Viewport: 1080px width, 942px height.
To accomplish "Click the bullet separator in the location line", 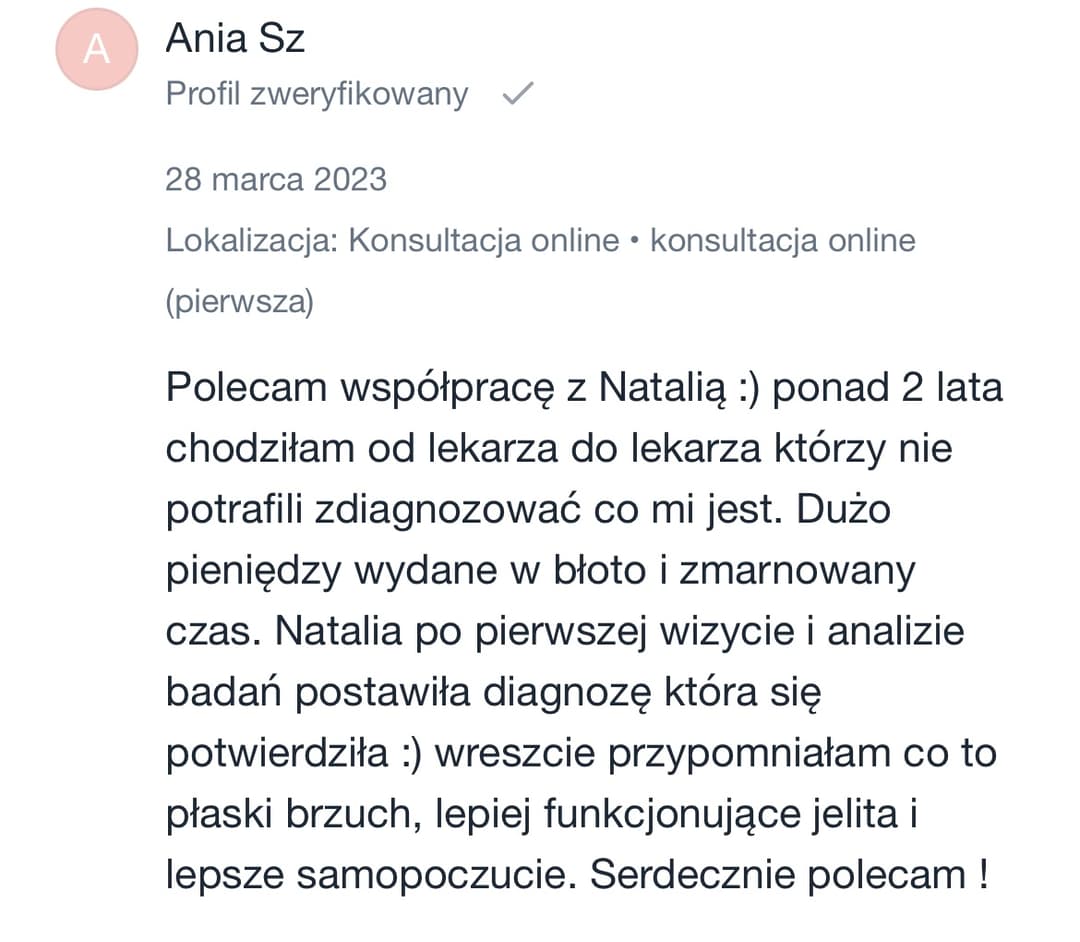I will pyautogui.click(x=635, y=241).
